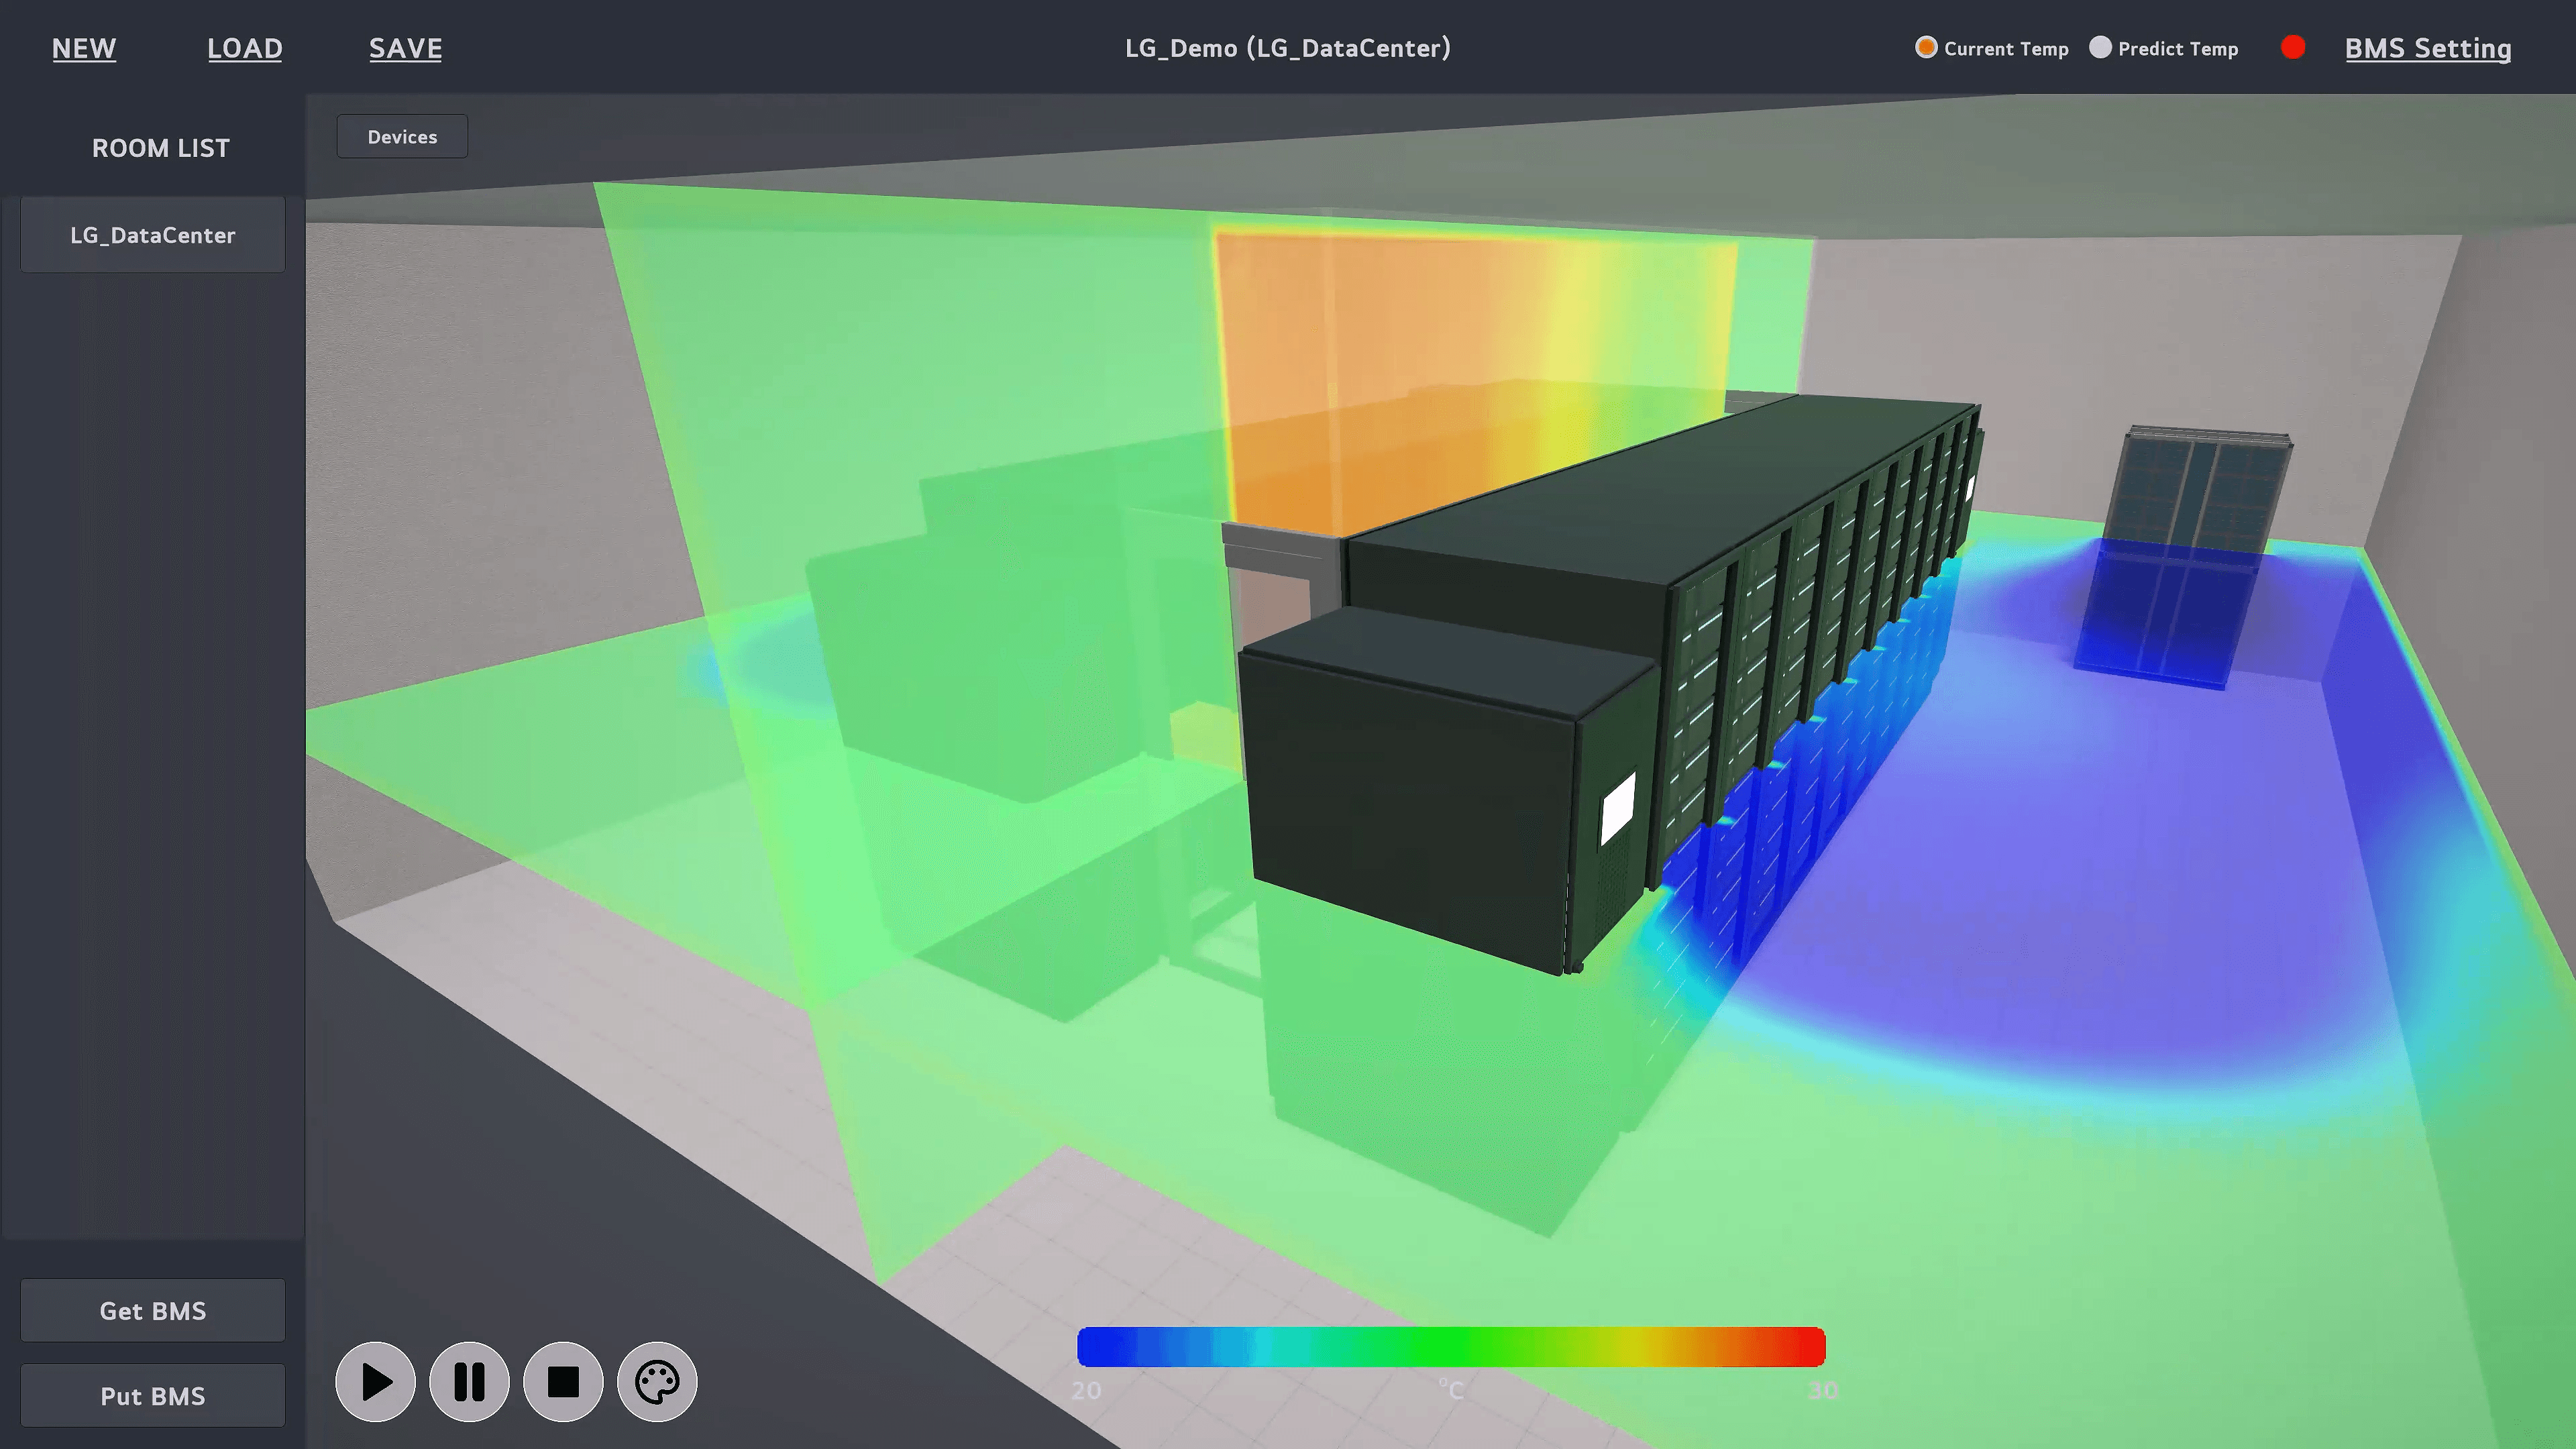Select the Predict Temp radio button
This screenshot has height=1449, width=2576.
(x=2100, y=48)
